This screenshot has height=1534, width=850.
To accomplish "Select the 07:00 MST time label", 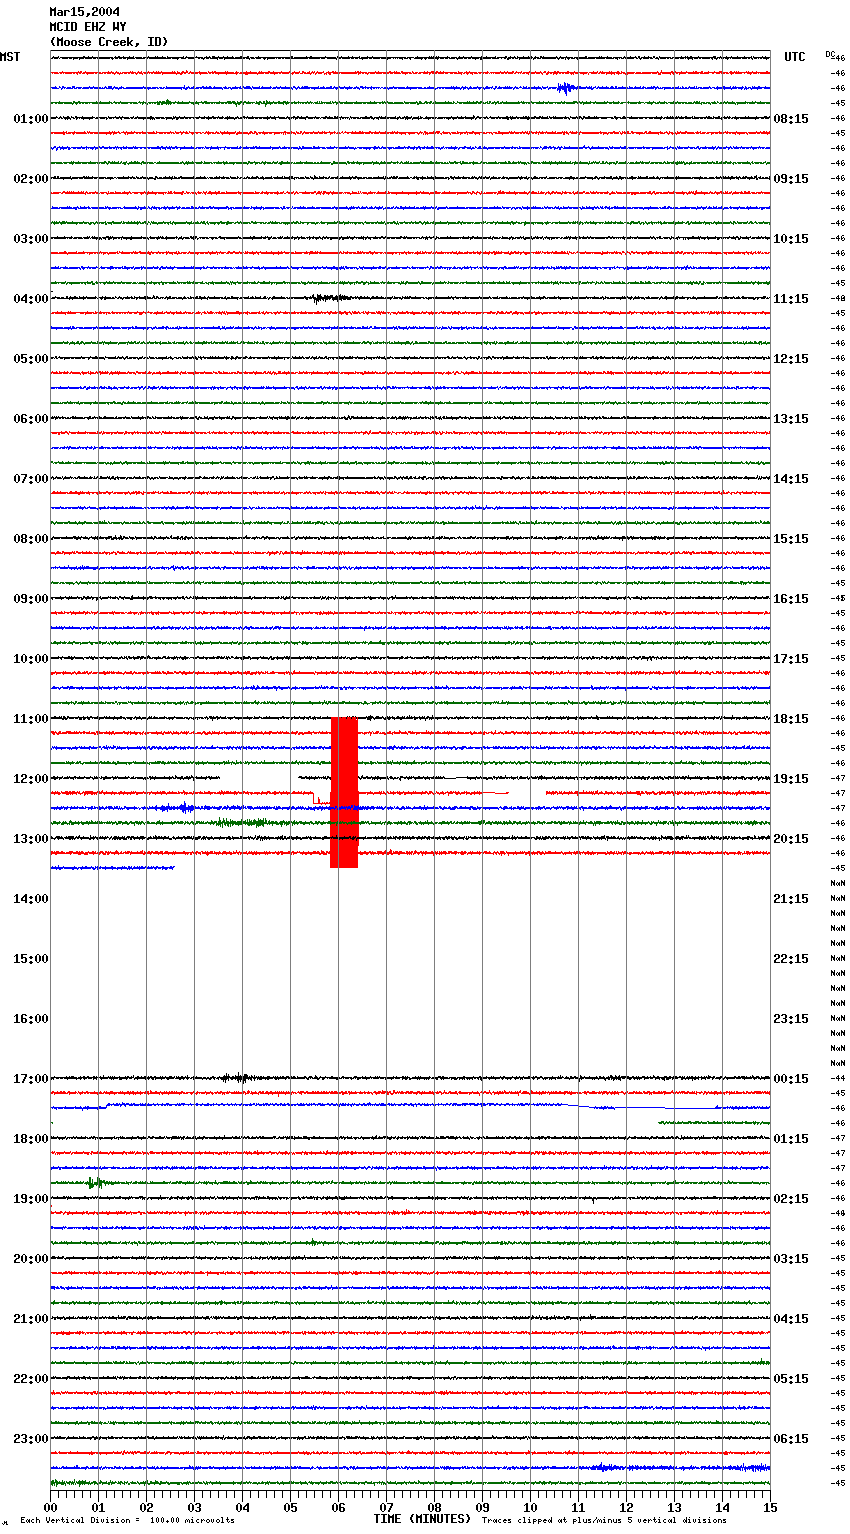I will click(31, 479).
